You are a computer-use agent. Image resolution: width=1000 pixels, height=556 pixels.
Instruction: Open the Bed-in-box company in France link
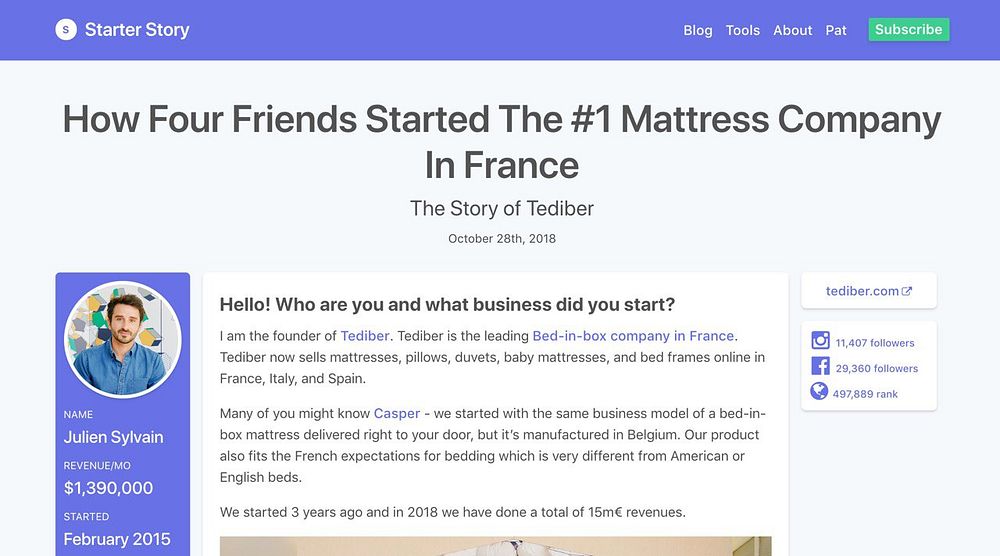[x=633, y=336]
